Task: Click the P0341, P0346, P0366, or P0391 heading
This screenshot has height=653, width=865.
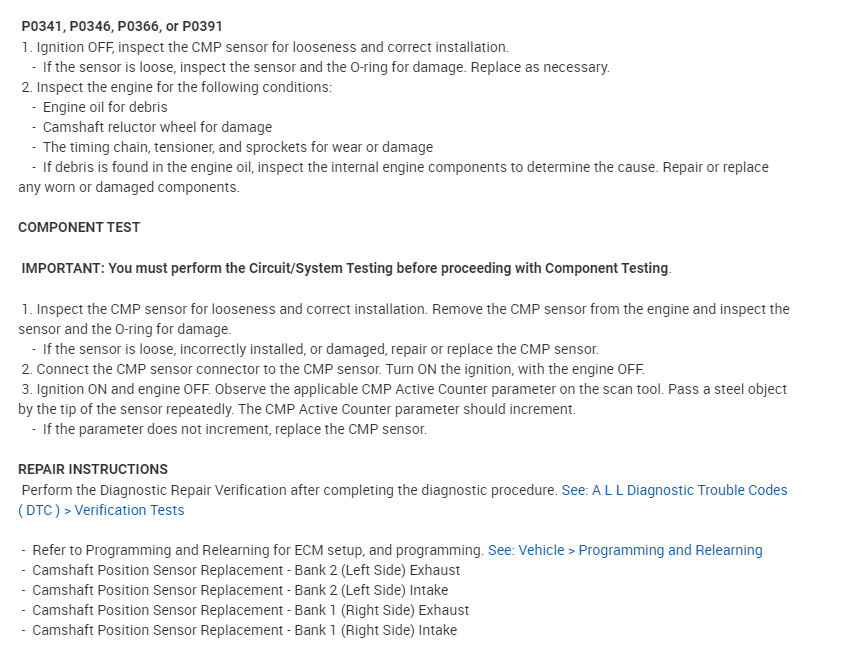Action: coord(122,26)
